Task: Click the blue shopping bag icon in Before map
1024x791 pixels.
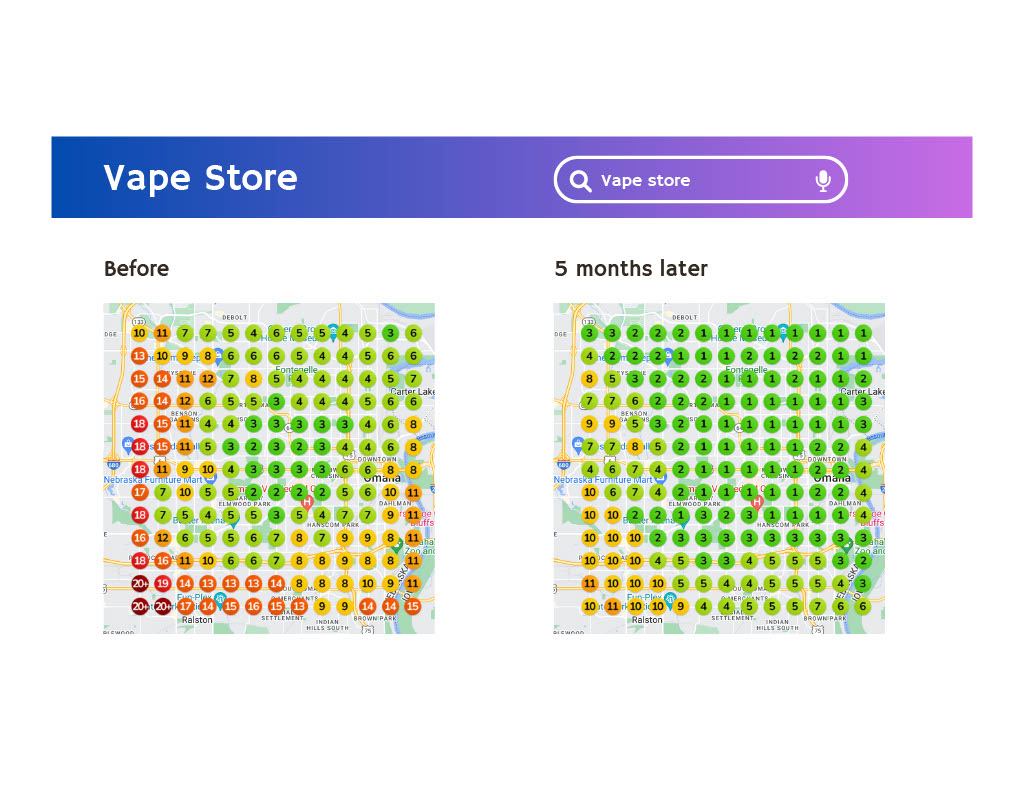Action: pos(128,443)
